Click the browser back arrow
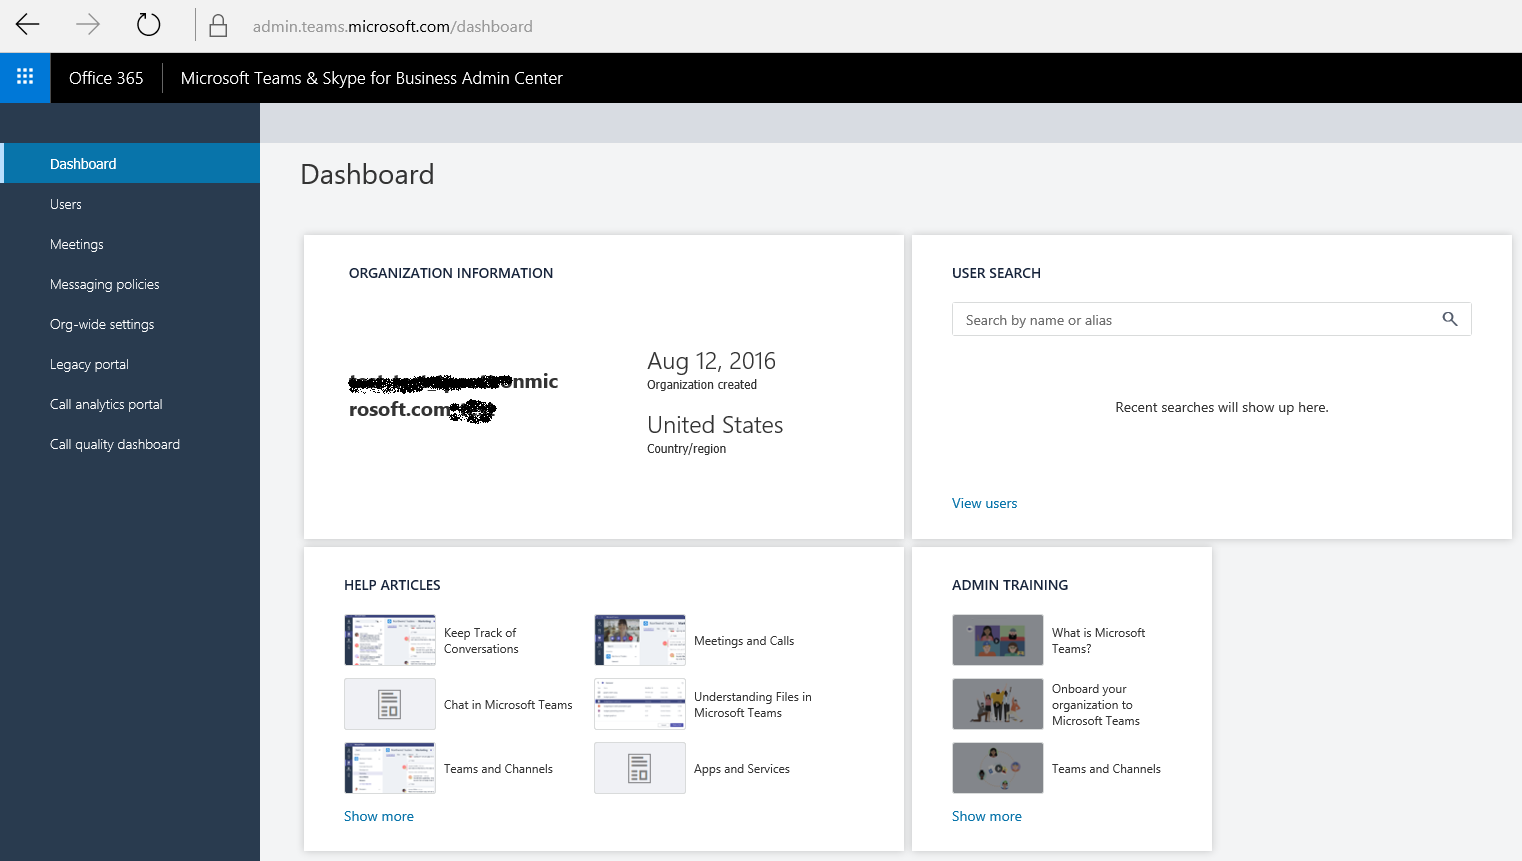 tap(28, 25)
